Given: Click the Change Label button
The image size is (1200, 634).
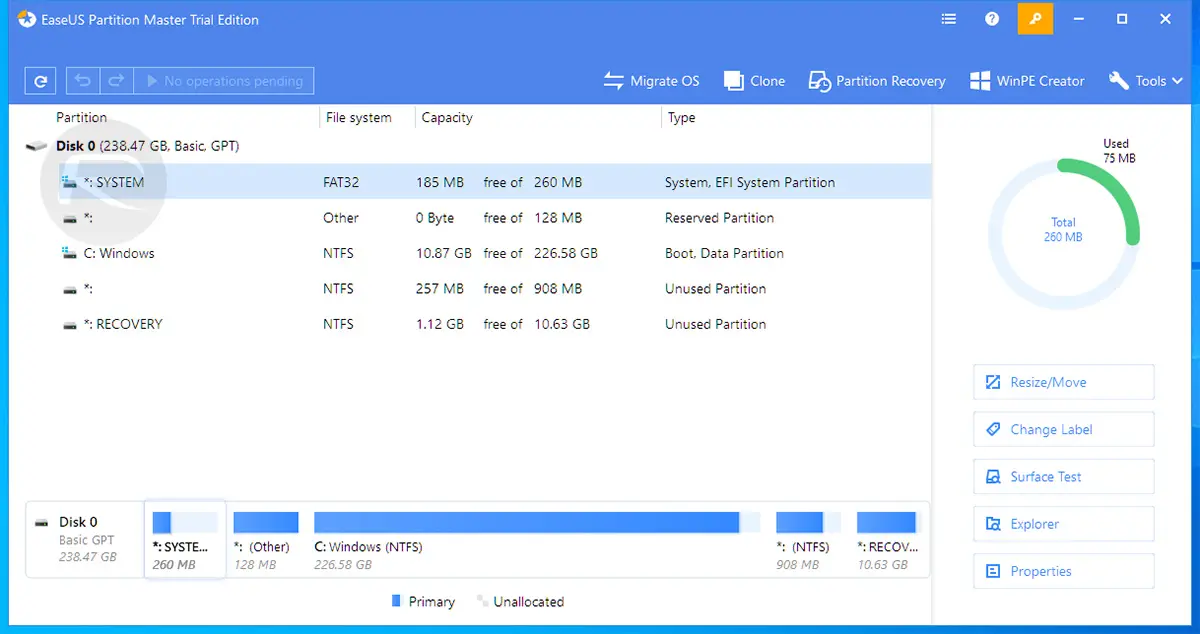Looking at the screenshot, I should (1064, 429).
